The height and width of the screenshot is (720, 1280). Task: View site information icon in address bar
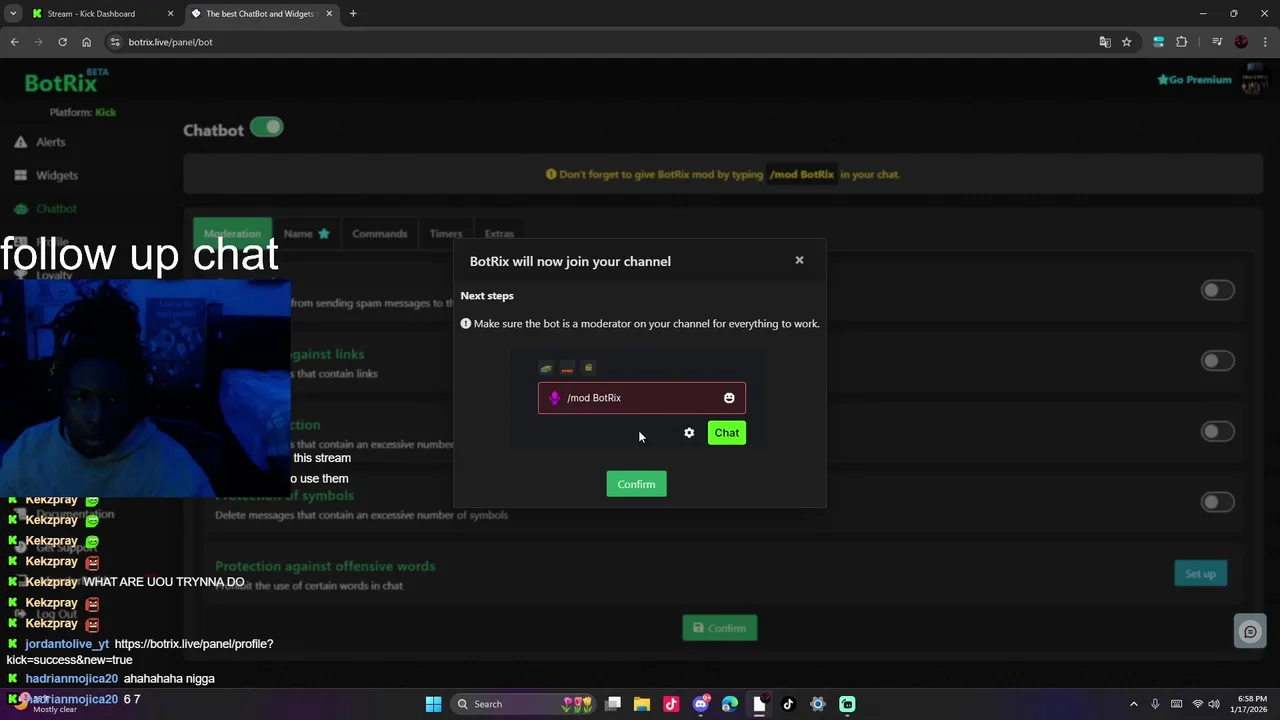click(x=115, y=42)
